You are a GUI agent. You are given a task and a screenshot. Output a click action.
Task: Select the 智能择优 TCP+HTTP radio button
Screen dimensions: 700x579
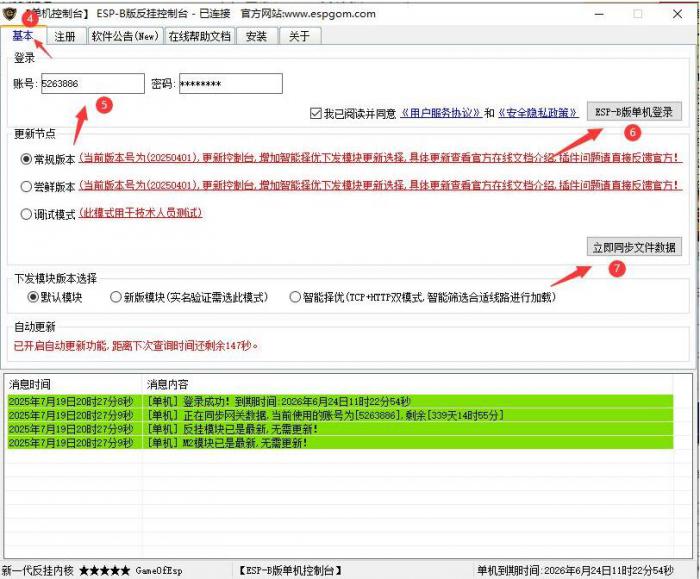pos(295,297)
